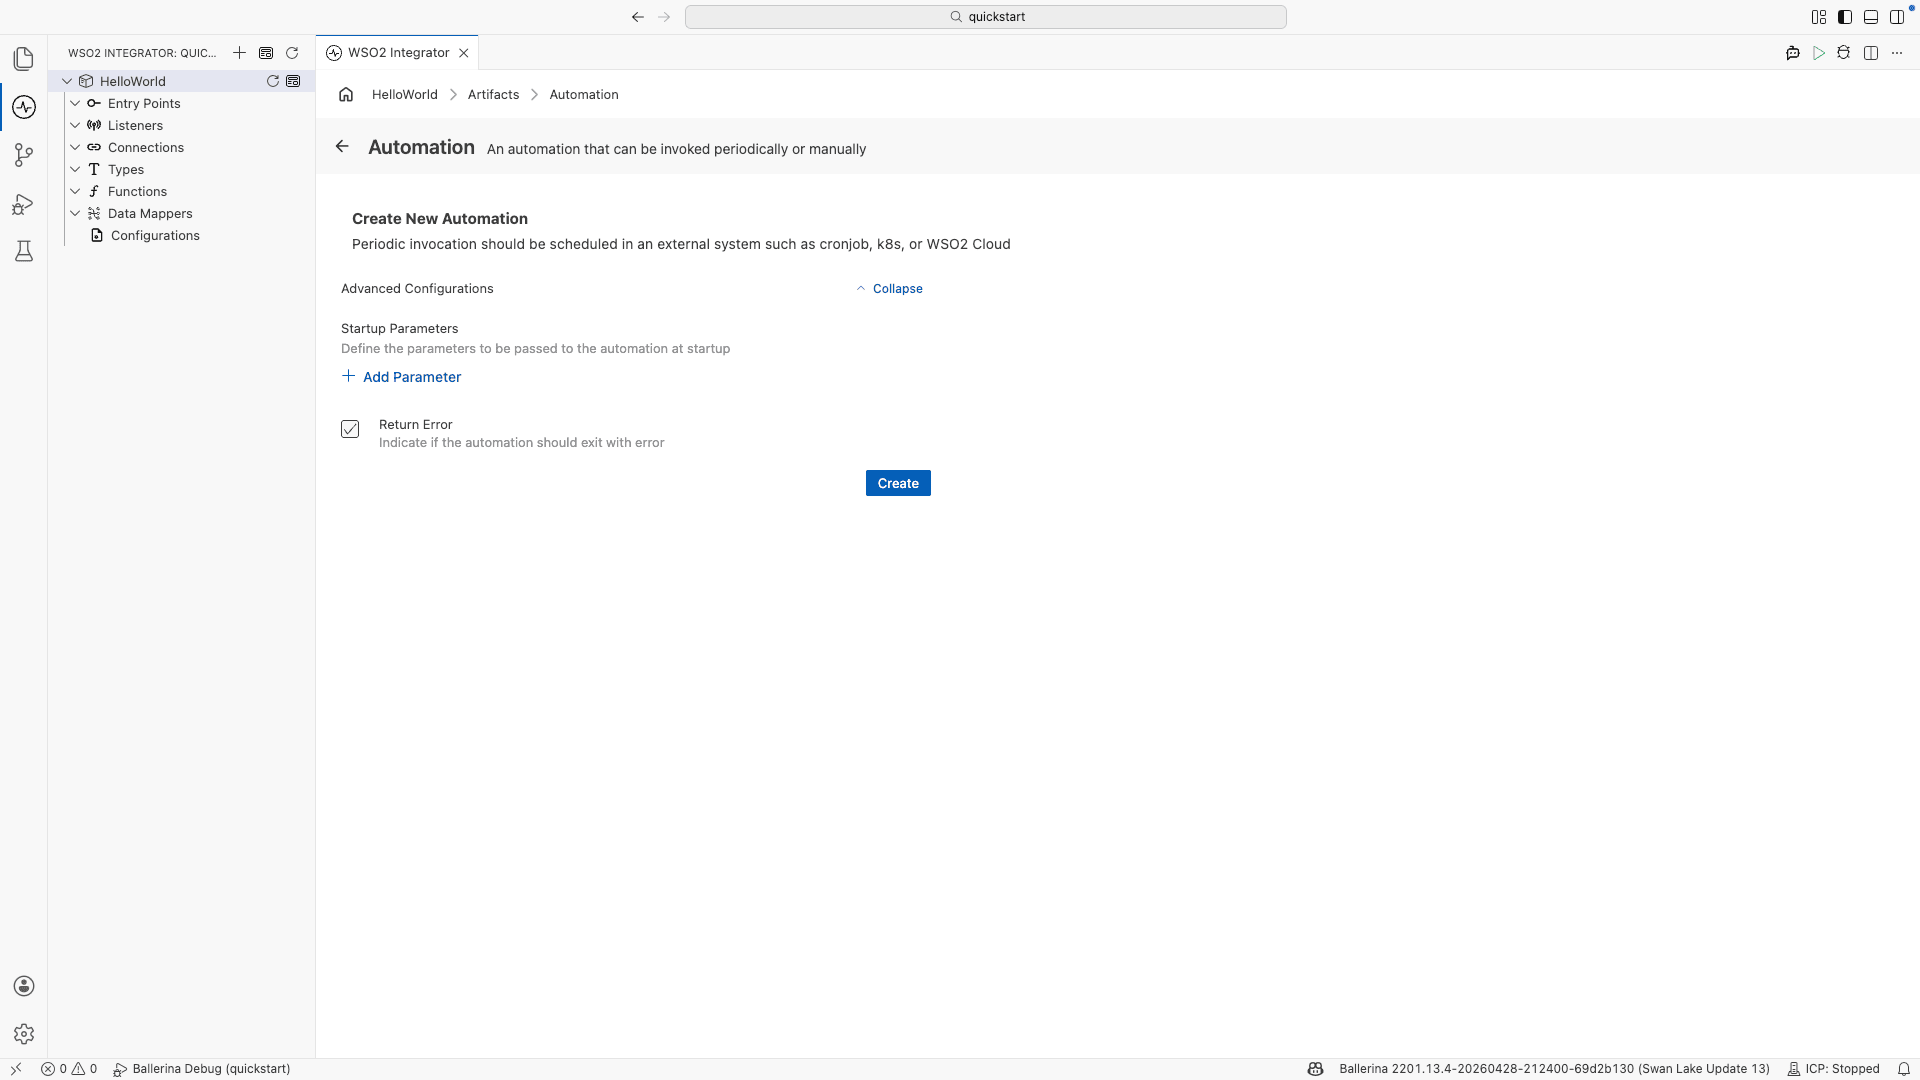Screen dimensions: 1920x1080
Task: Collapse the Advanced Configurations section
Action: pos(889,288)
